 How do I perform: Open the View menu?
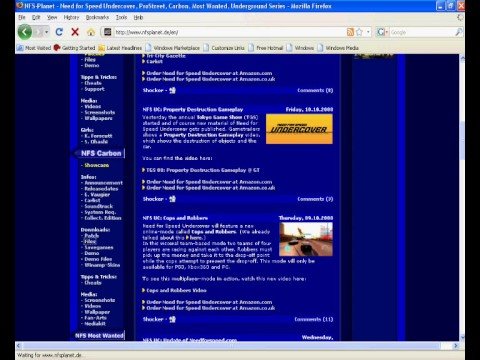[52, 17]
